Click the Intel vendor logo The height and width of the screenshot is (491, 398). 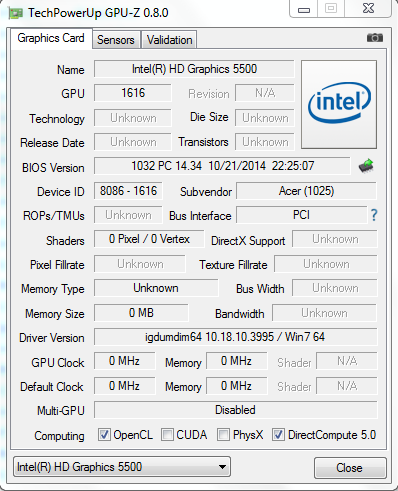pos(339,104)
